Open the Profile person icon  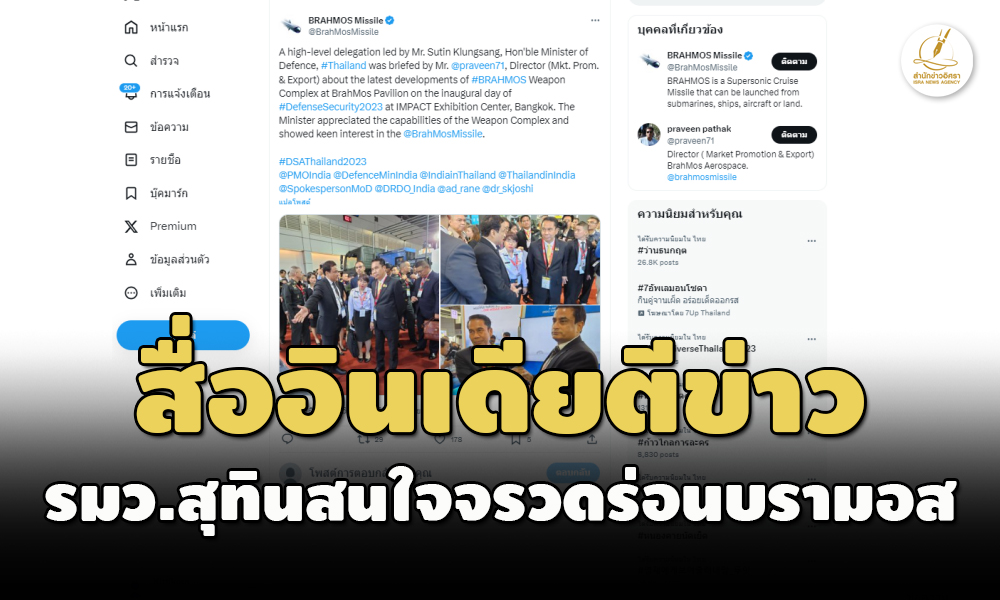pyautogui.click(x=131, y=259)
